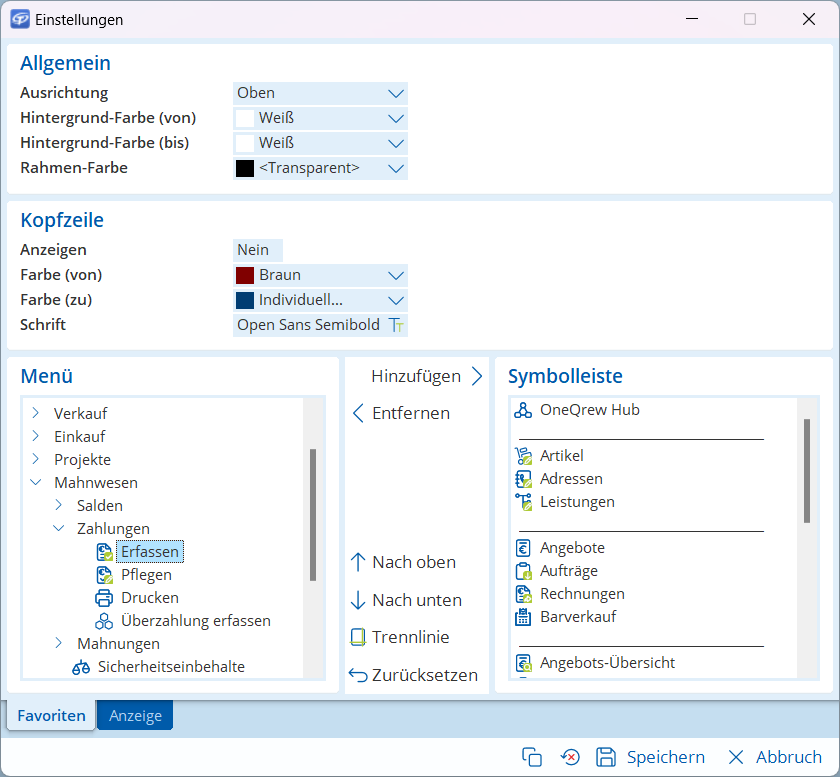The width and height of the screenshot is (840, 777).
Task: Select the Drucken printer icon in menu tree
Action: [104, 598]
